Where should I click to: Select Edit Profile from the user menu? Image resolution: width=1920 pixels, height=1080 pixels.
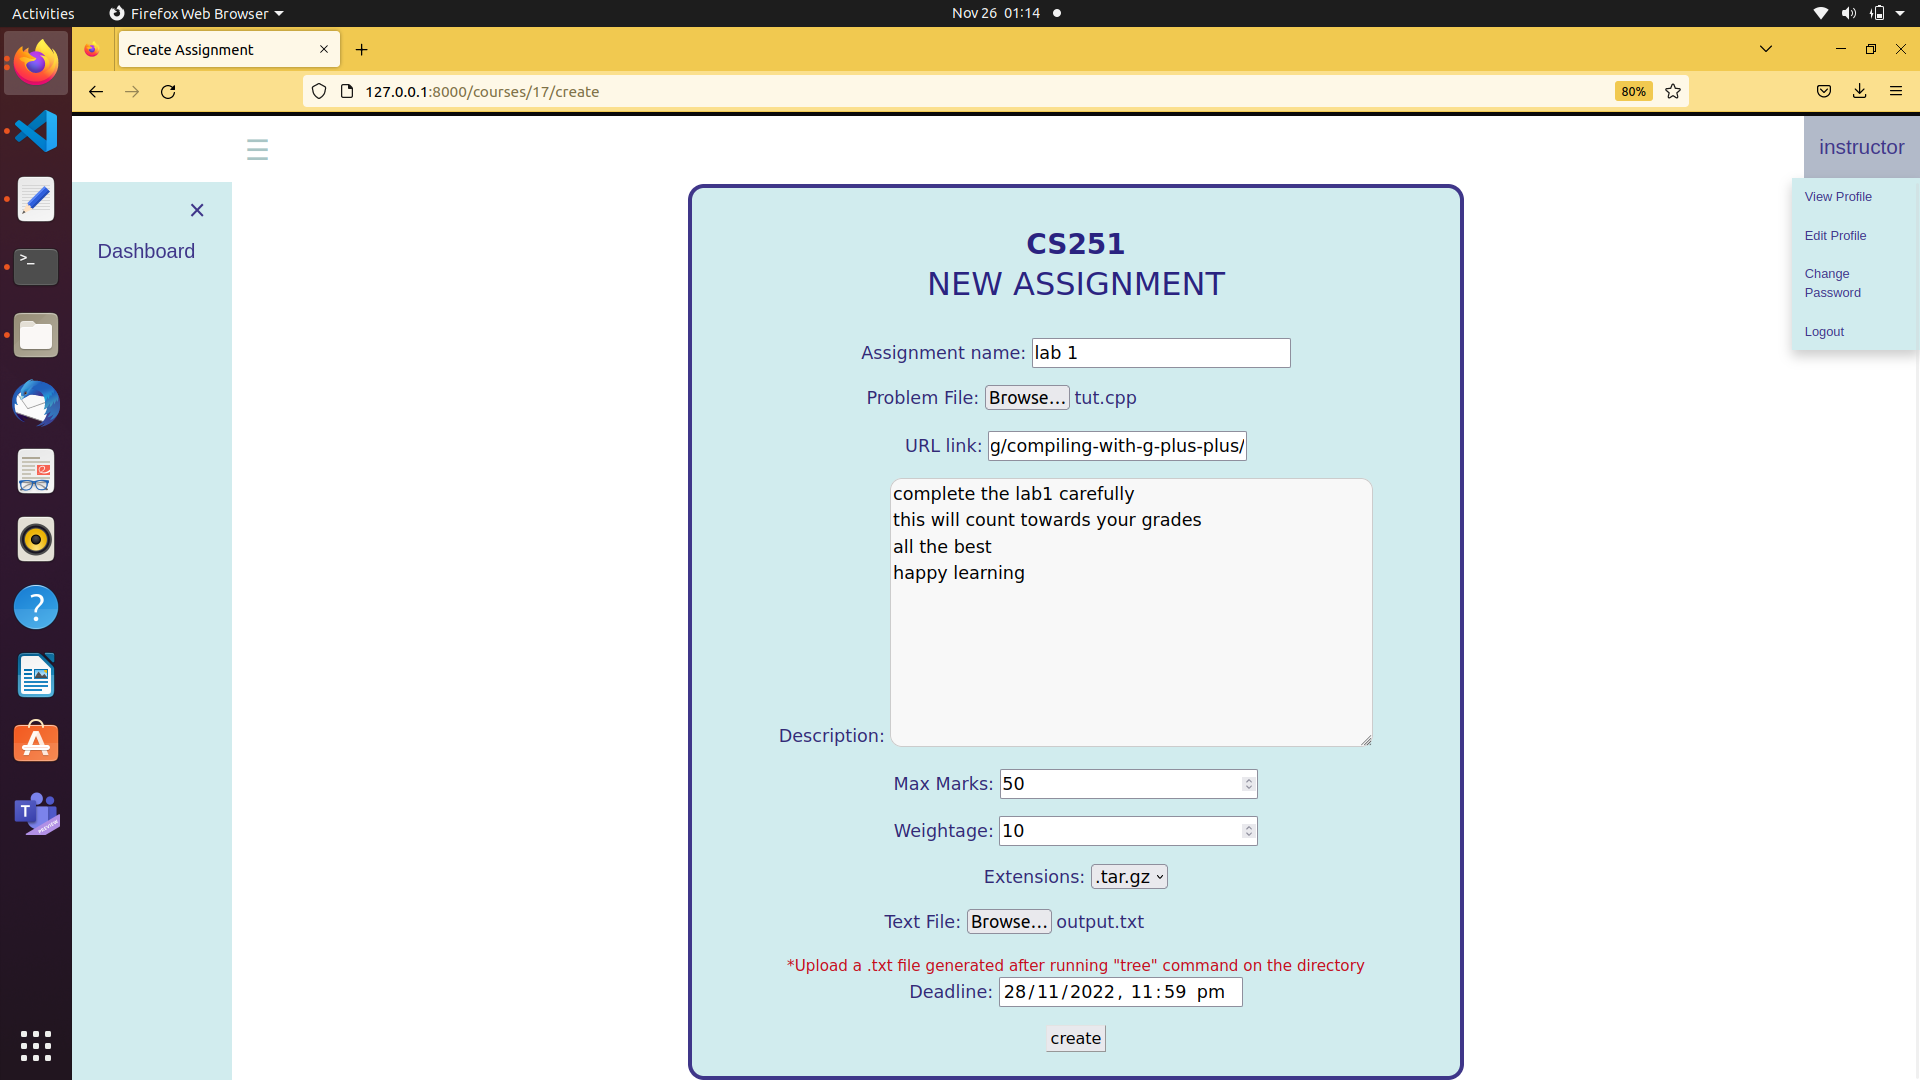click(1835, 236)
